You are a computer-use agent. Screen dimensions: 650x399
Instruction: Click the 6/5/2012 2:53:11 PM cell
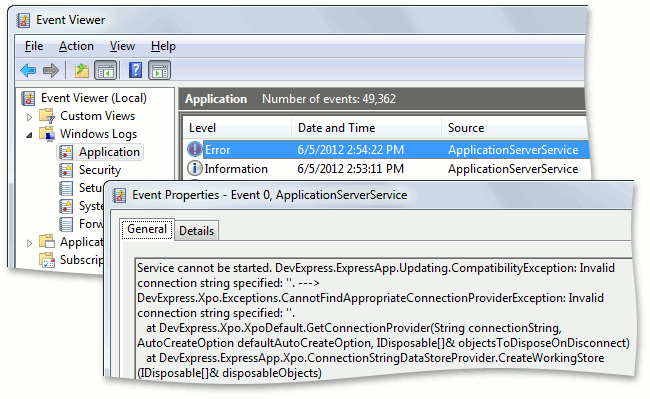(x=351, y=169)
